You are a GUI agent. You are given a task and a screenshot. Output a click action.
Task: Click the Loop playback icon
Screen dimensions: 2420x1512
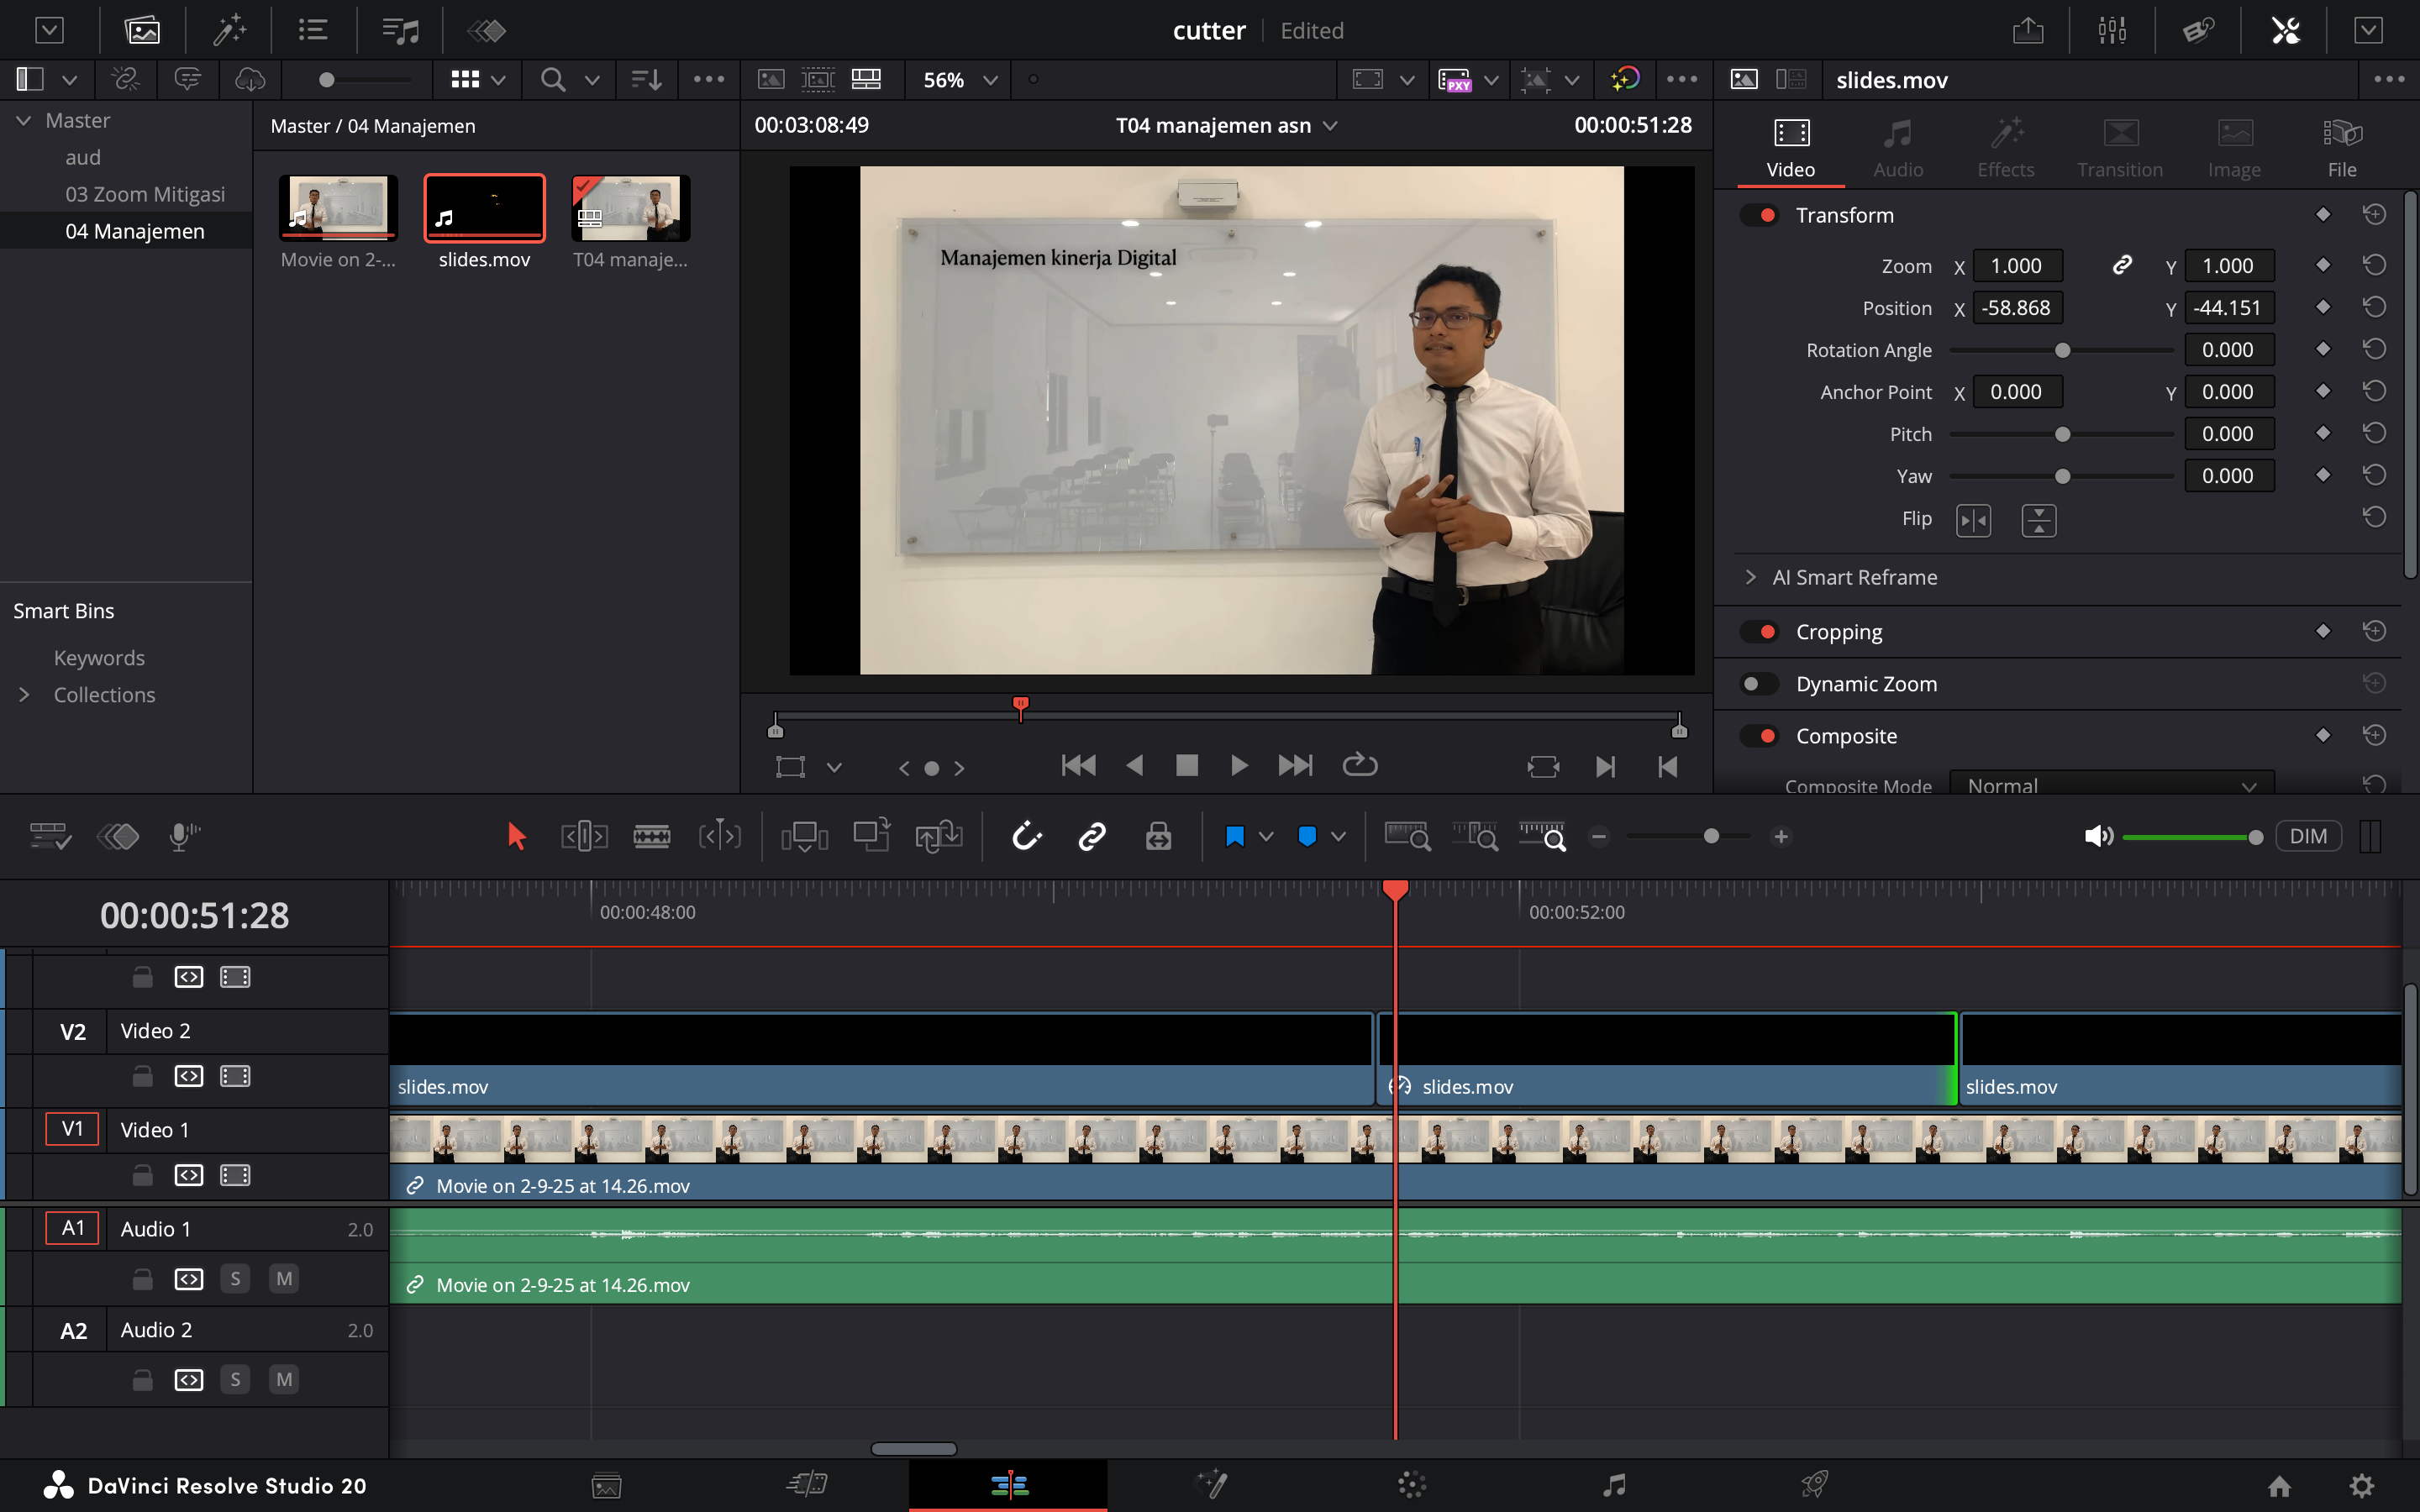1360,766
